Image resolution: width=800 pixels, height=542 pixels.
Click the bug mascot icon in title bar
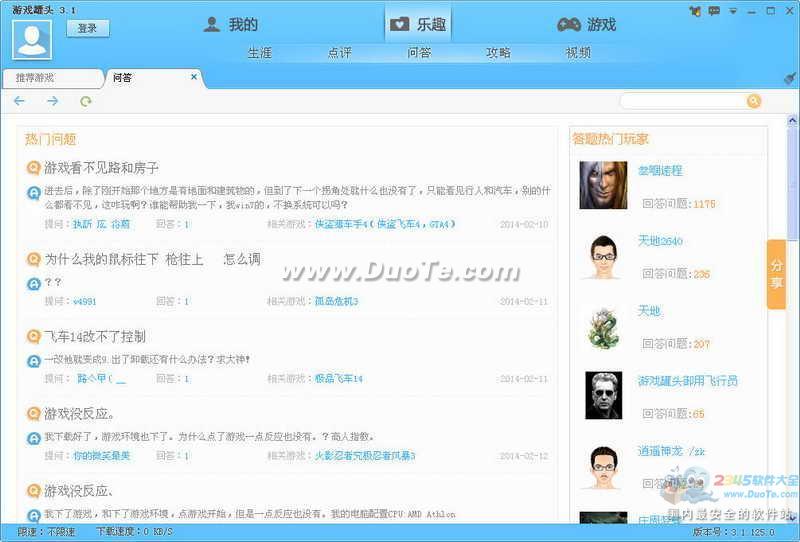(695, 11)
